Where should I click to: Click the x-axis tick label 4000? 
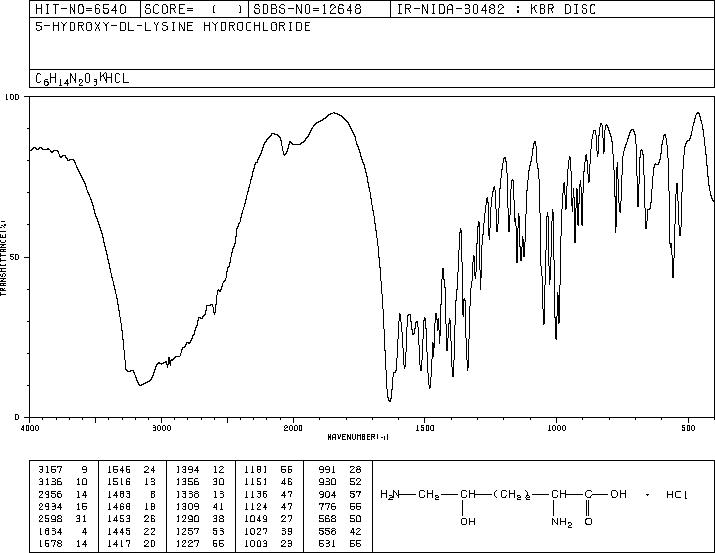click(x=30, y=428)
